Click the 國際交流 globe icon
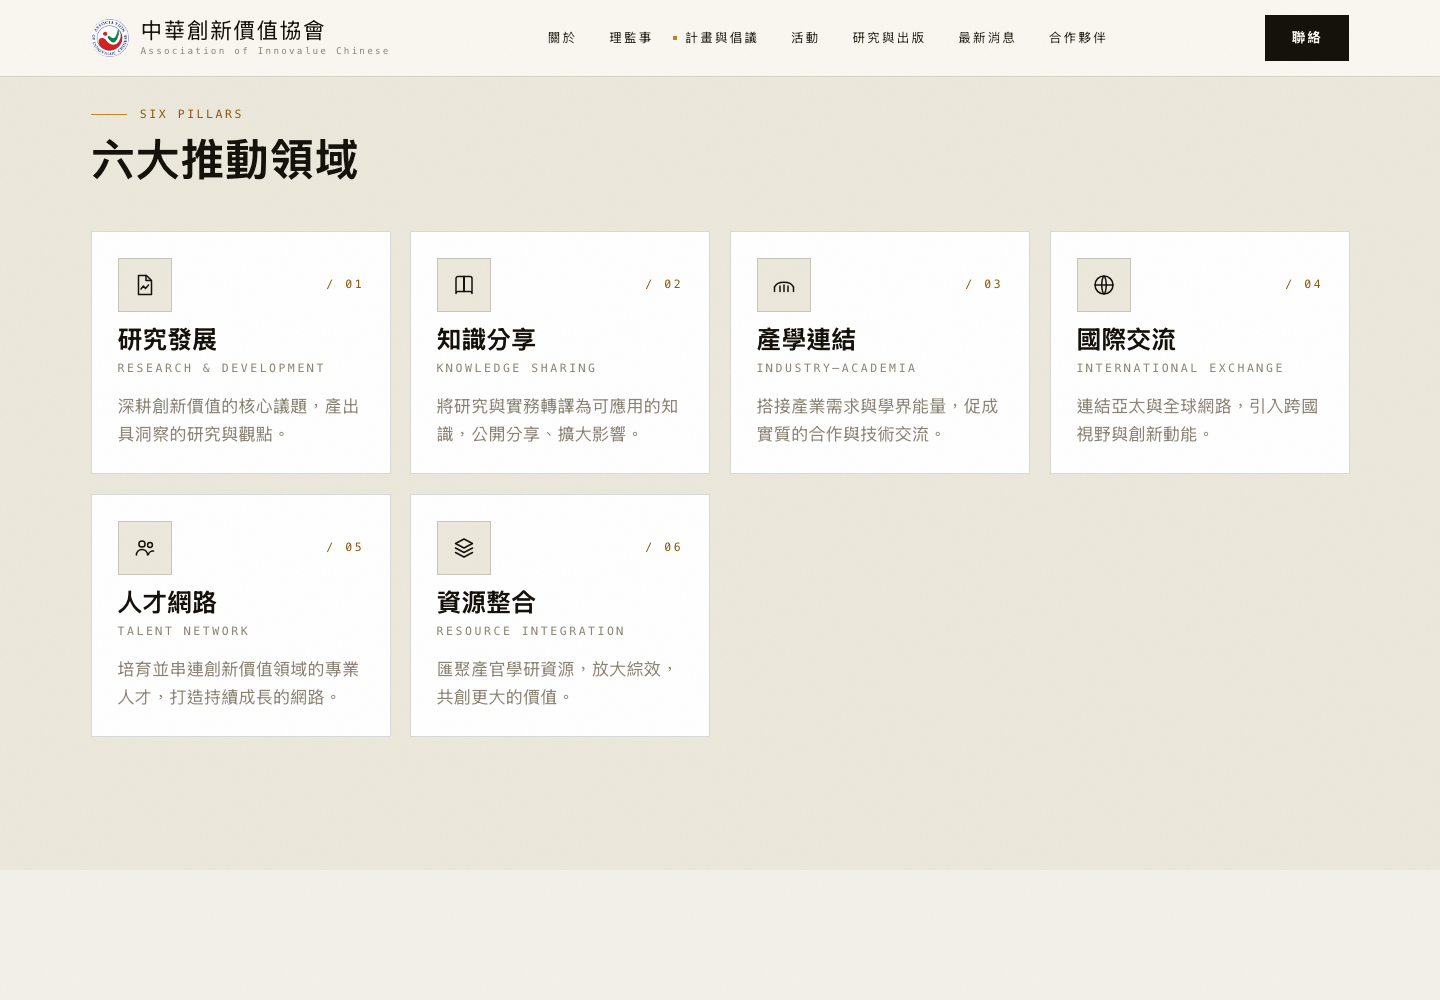The height and width of the screenshot is (1000, 1440). 1104,285
